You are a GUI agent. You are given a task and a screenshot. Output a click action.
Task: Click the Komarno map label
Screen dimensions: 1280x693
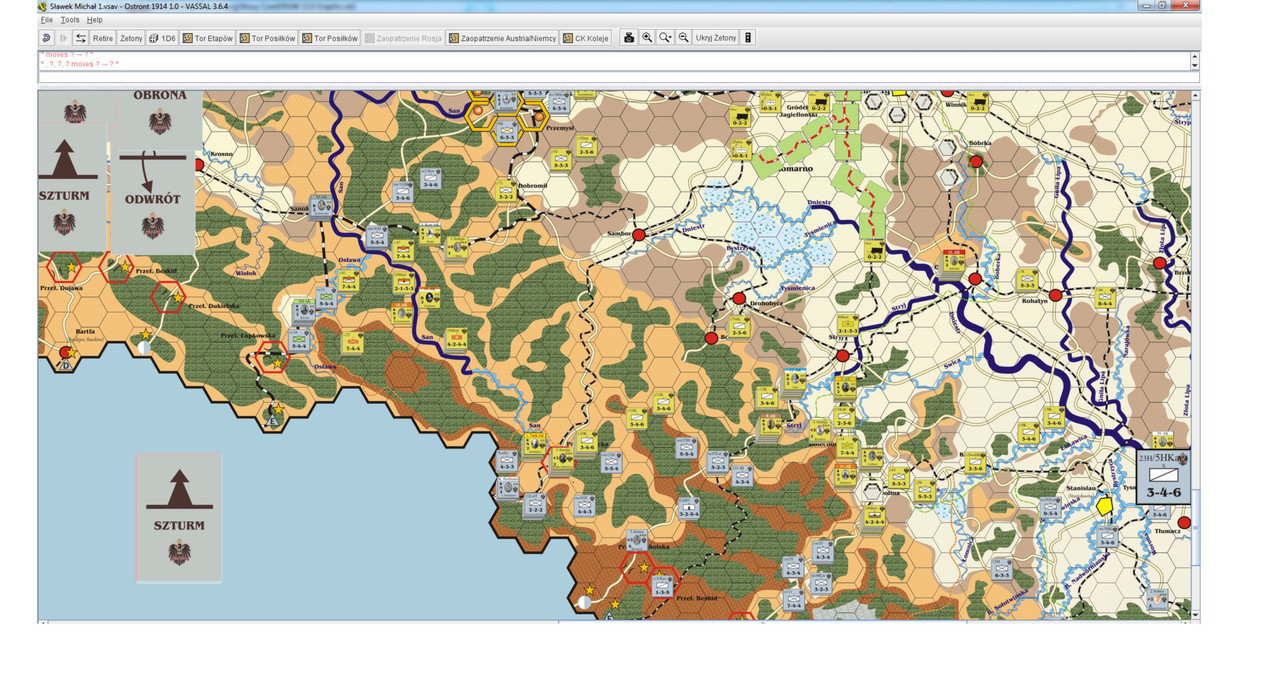[x=796, y=169]
